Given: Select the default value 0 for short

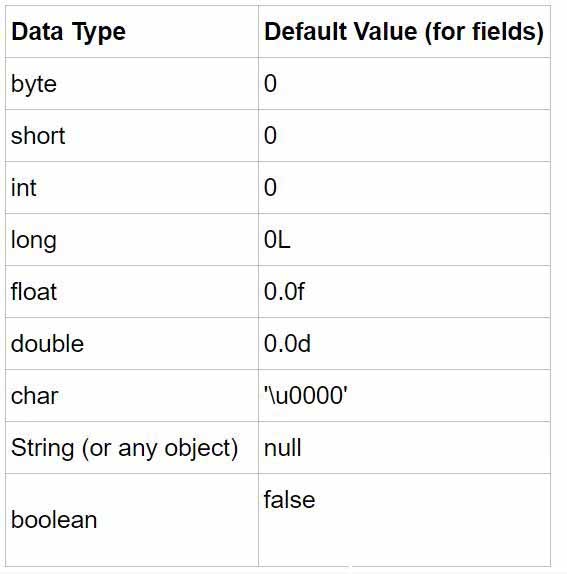Looking at the screenshot, I should [x=404, y=135].
